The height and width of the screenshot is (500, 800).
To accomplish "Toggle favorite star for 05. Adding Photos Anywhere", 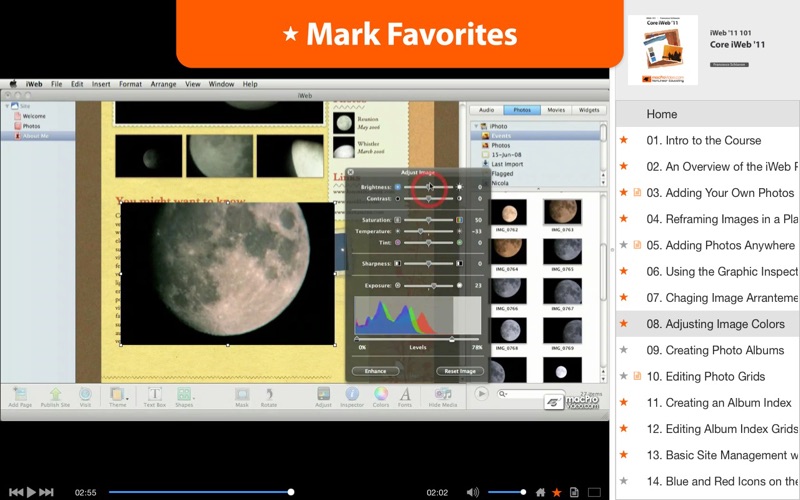I will click(623, 245).
